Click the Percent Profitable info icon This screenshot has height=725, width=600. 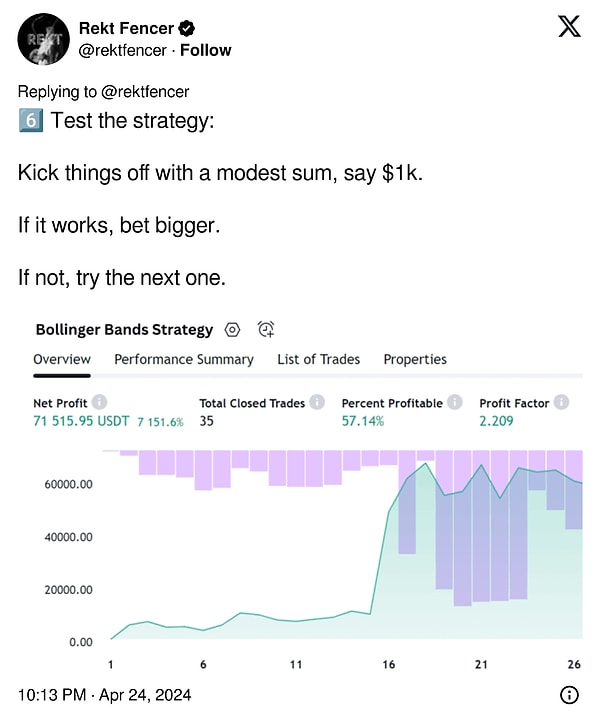click(455, 402)
